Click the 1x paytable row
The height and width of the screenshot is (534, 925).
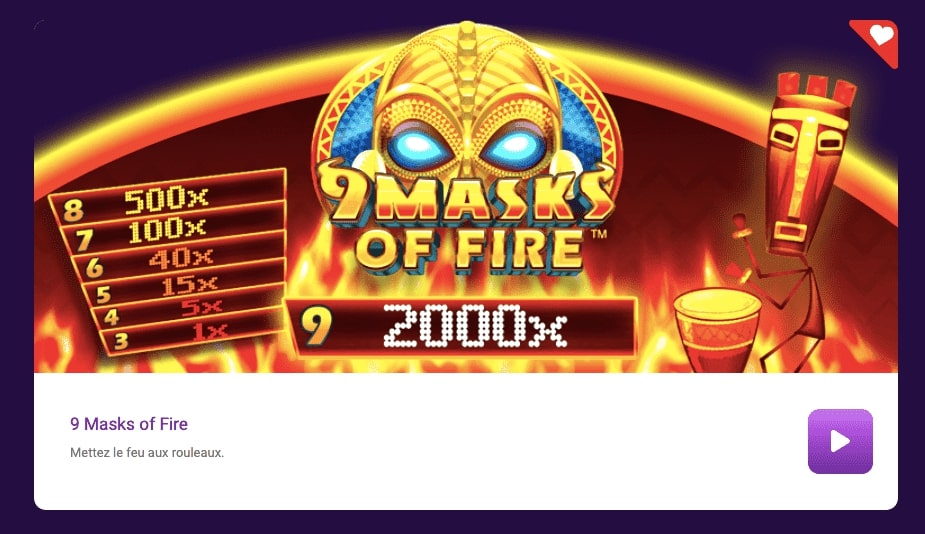click(x=193, y=333)
